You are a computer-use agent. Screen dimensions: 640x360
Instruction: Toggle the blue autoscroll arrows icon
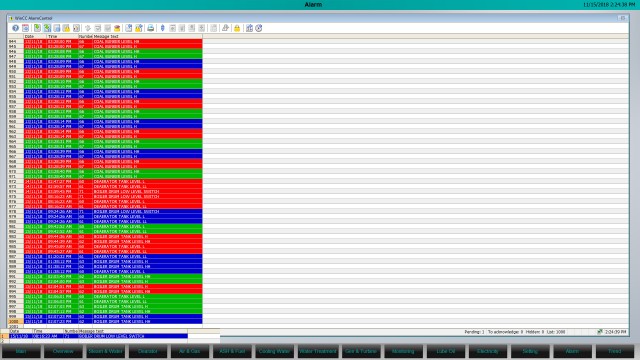[162, 28]
